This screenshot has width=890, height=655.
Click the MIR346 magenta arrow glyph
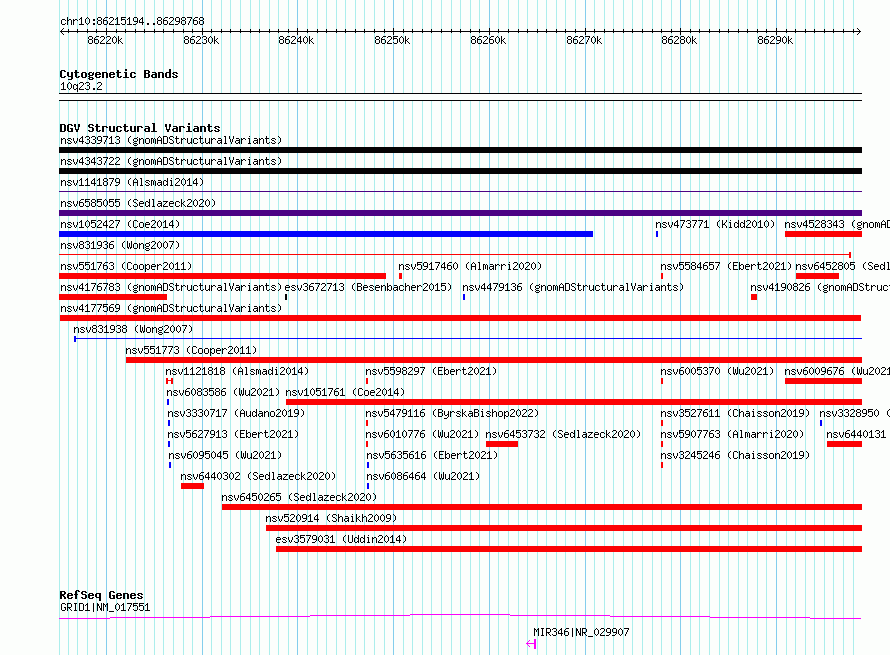tap(531, 644)
